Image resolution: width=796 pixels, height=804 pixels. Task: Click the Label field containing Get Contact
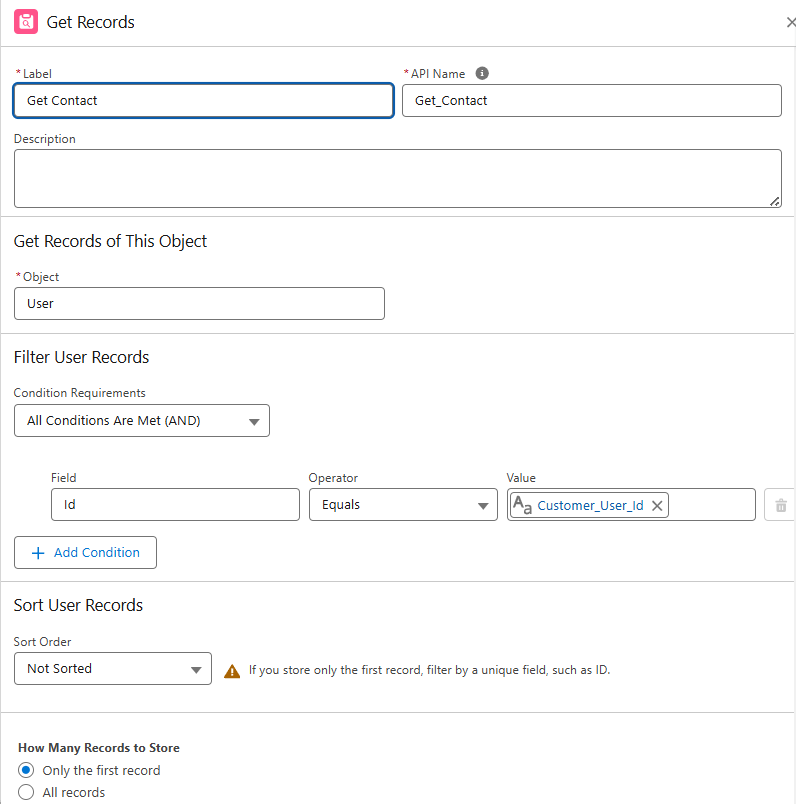click(x=203, y=100)
